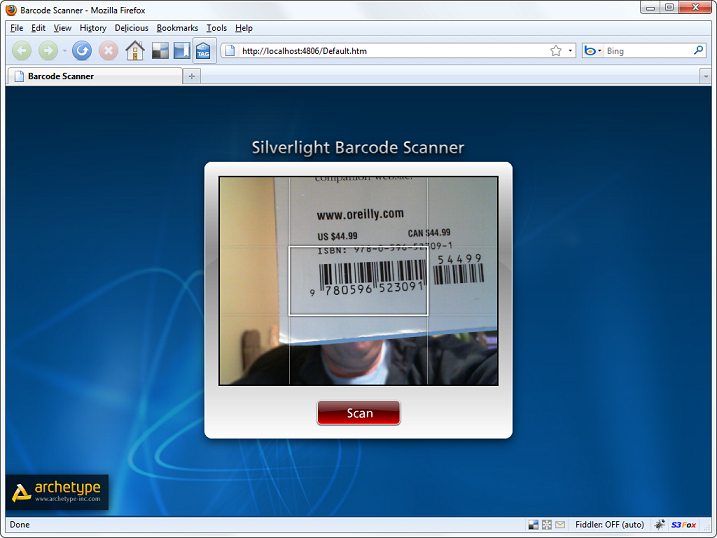Image resolution: width=717 pixels, height=538 pixels.
Task: Bookmark this page with the star icon
Action: pos(556,51)
